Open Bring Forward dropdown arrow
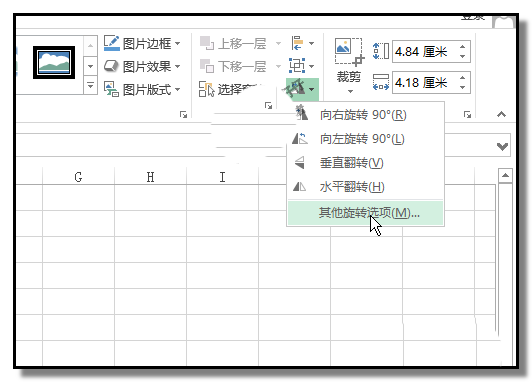Screen dimensions: 532x382 (279, 43)
